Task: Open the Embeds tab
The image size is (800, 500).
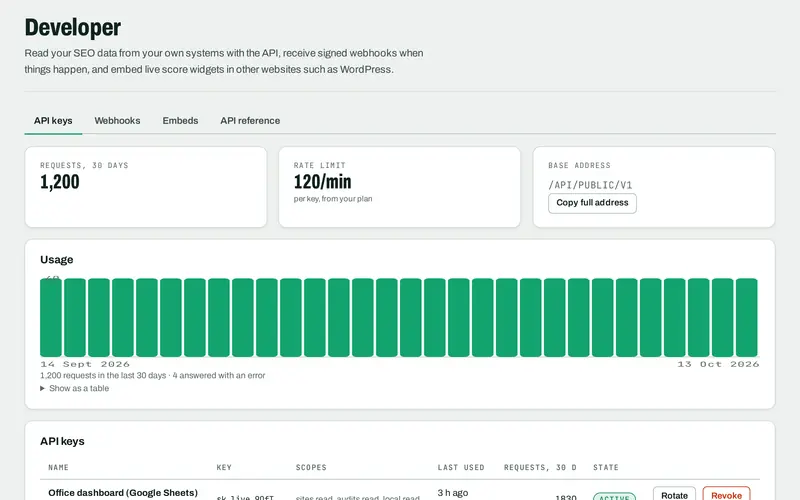Action: pyautogui.click(x=180, y=121)
